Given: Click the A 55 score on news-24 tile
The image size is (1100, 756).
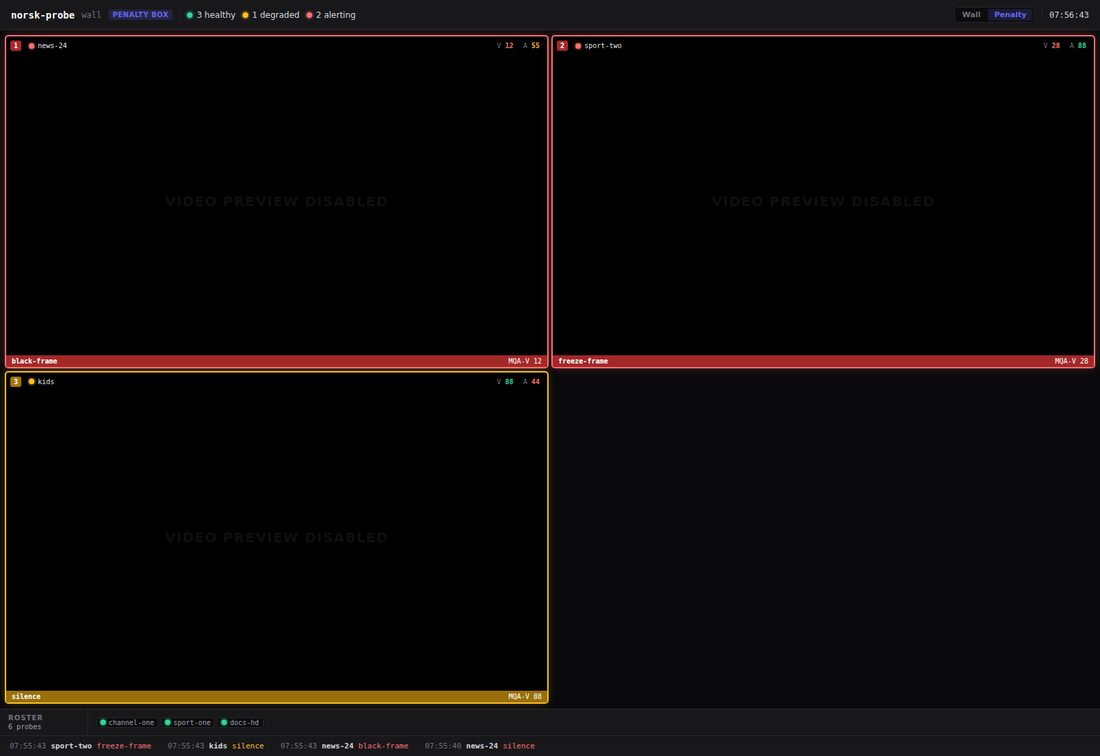Looking at the screenshot, I should [x=531, y=46].
